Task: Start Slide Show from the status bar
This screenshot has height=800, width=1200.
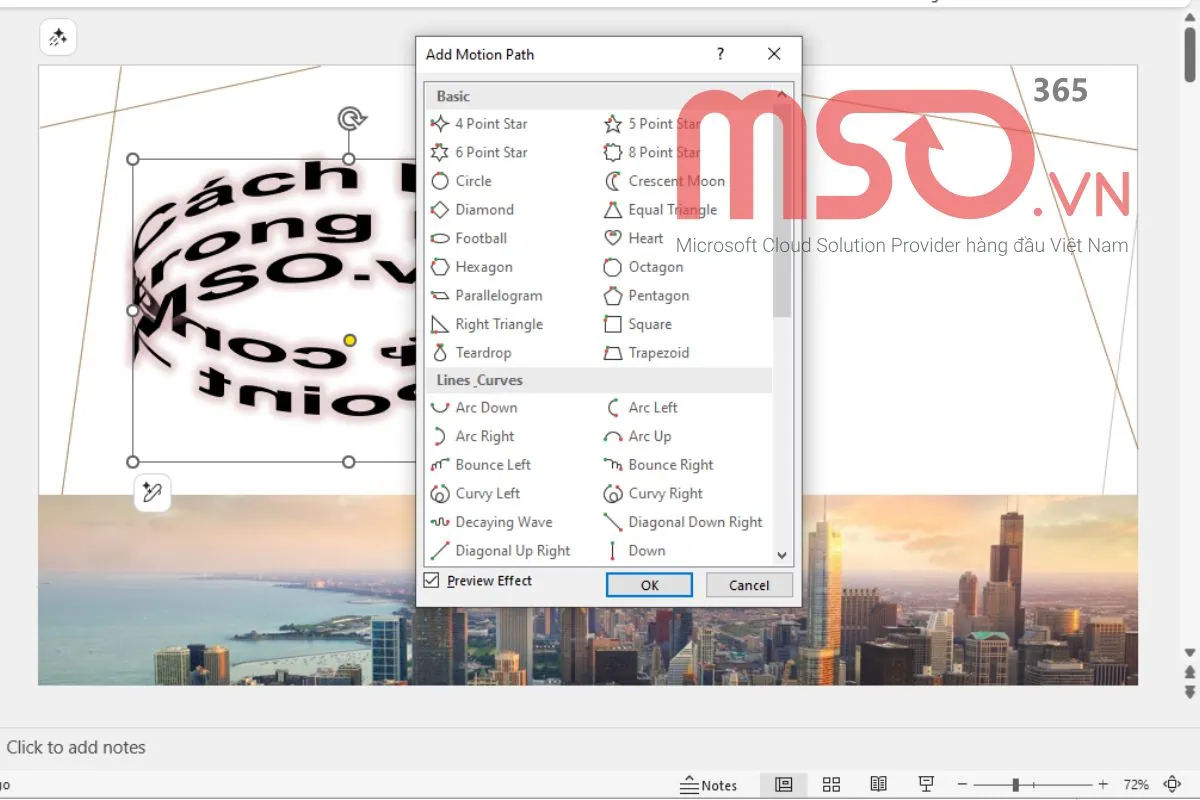Action: click(x=926, y=785)
